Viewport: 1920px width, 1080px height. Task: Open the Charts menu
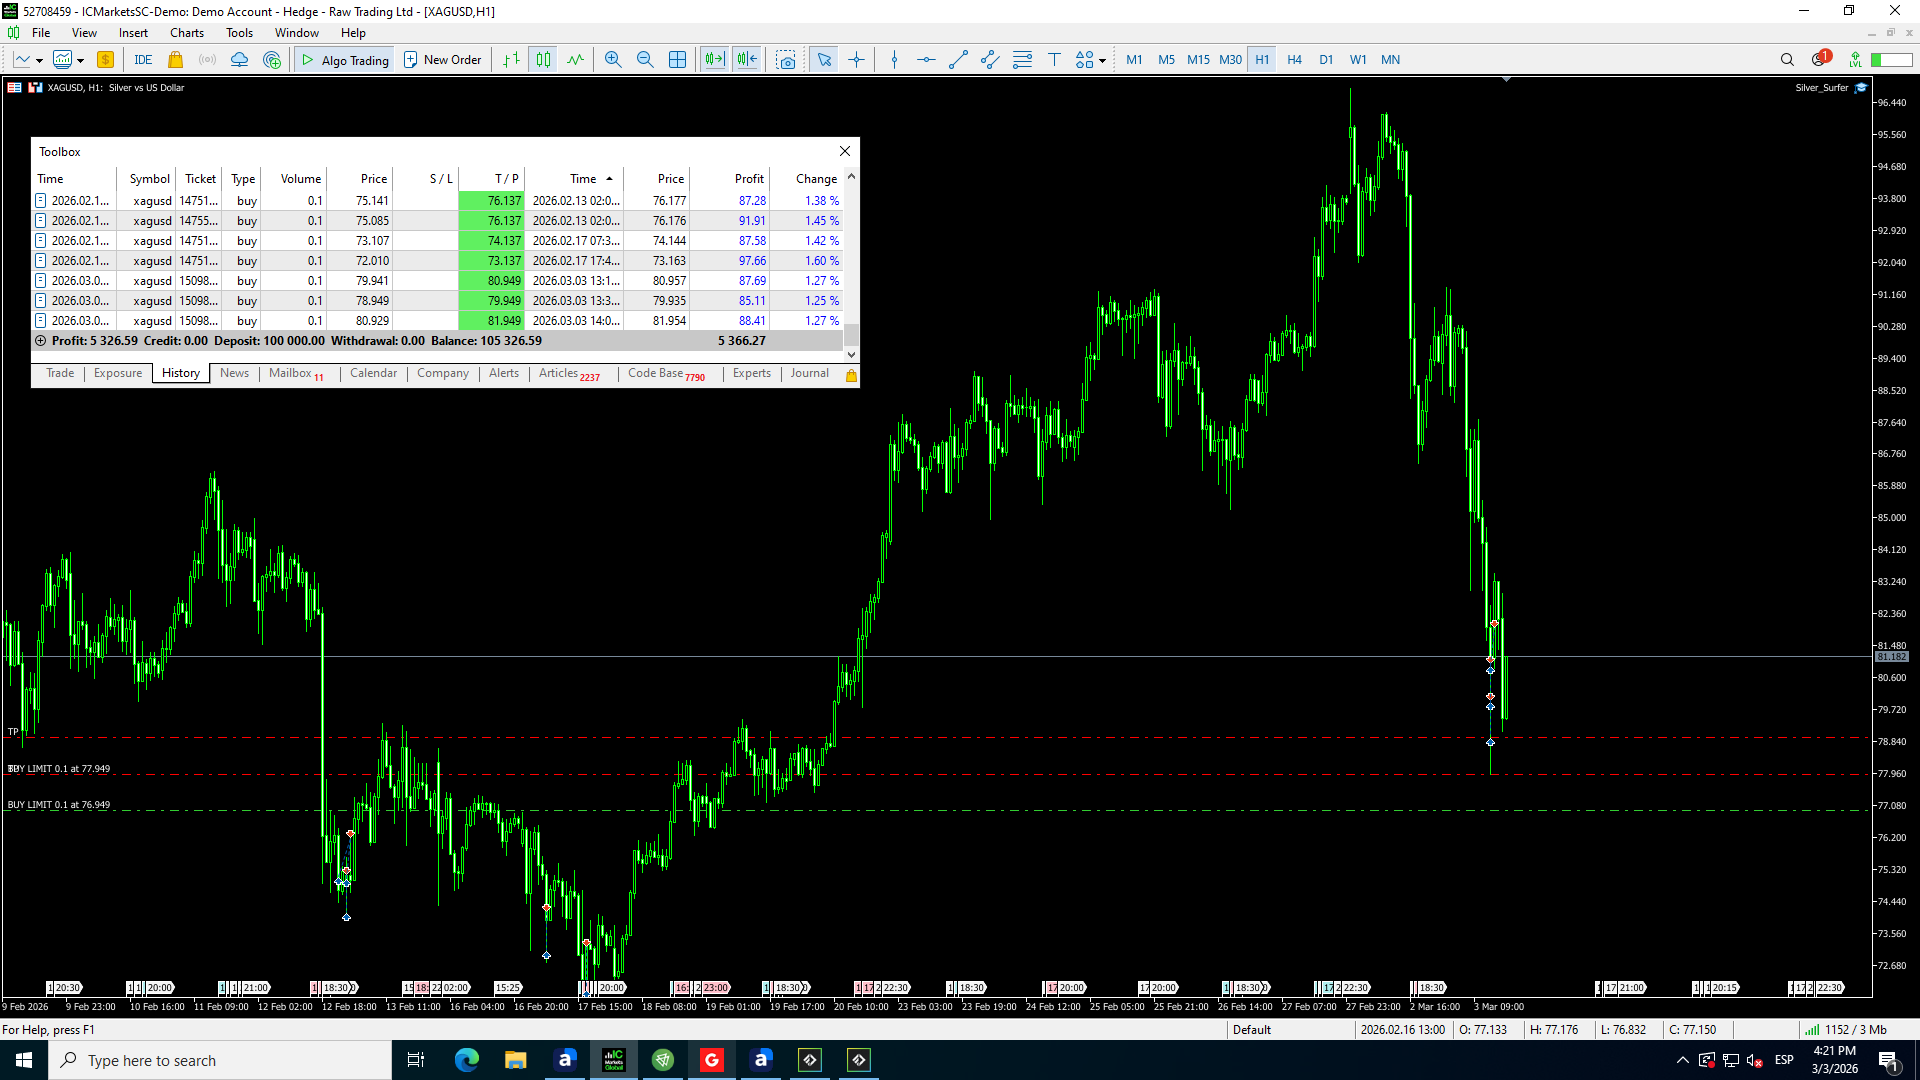(x=186, y=33)
